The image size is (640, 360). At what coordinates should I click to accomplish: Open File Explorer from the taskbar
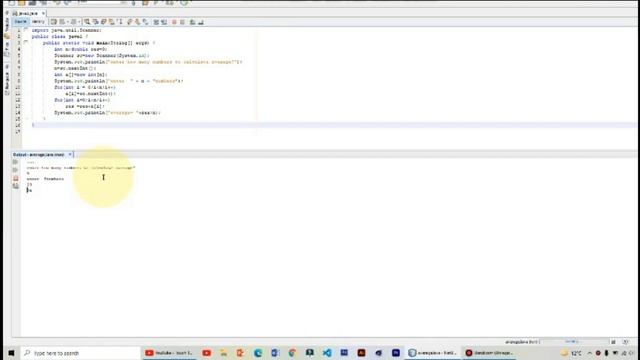[x=224, y=353]
